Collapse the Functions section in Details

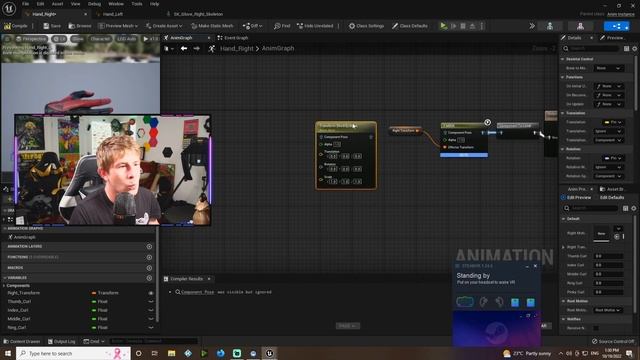point(563,77)
